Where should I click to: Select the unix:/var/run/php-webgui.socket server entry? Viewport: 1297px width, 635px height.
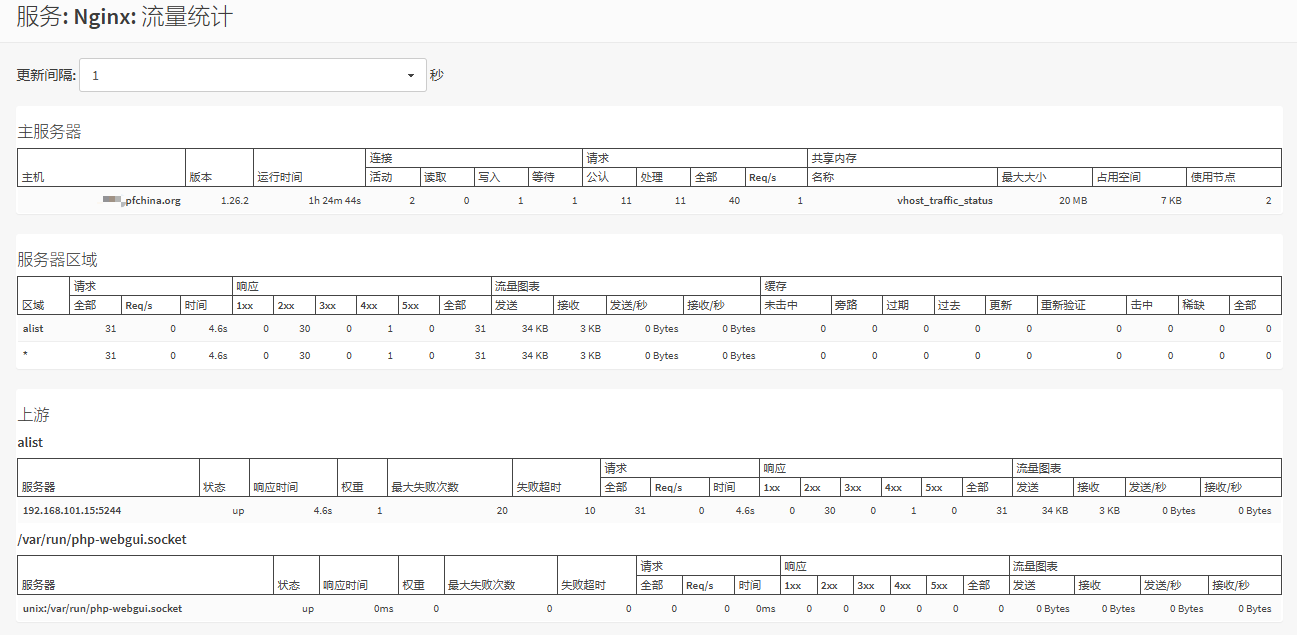(x=102, y=608)
